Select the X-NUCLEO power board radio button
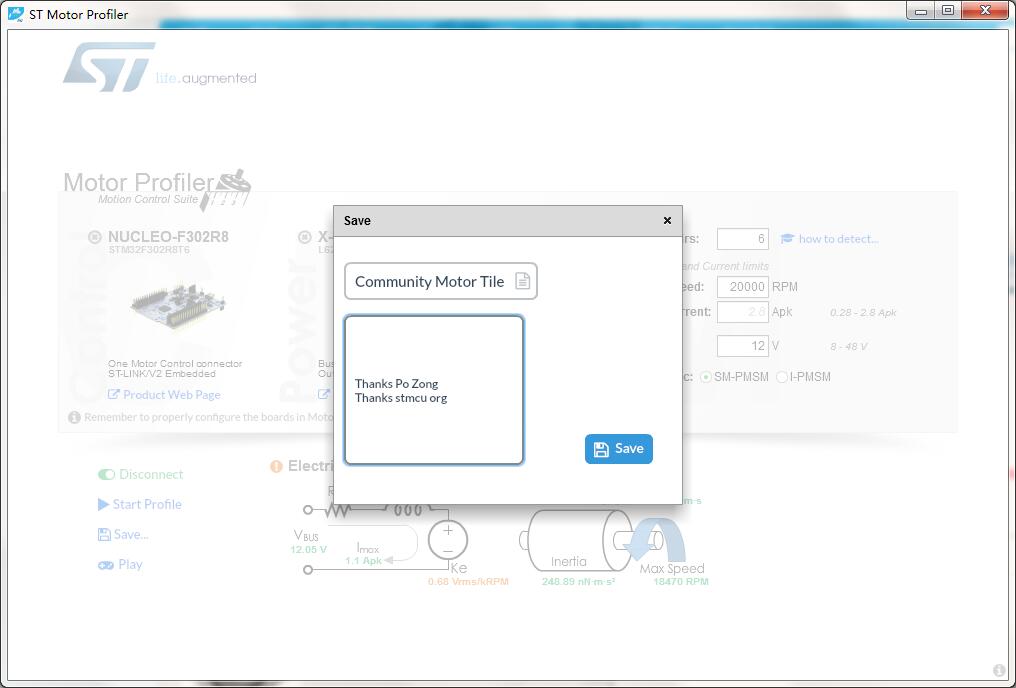 pyautogui.click(x=305, y=237)
